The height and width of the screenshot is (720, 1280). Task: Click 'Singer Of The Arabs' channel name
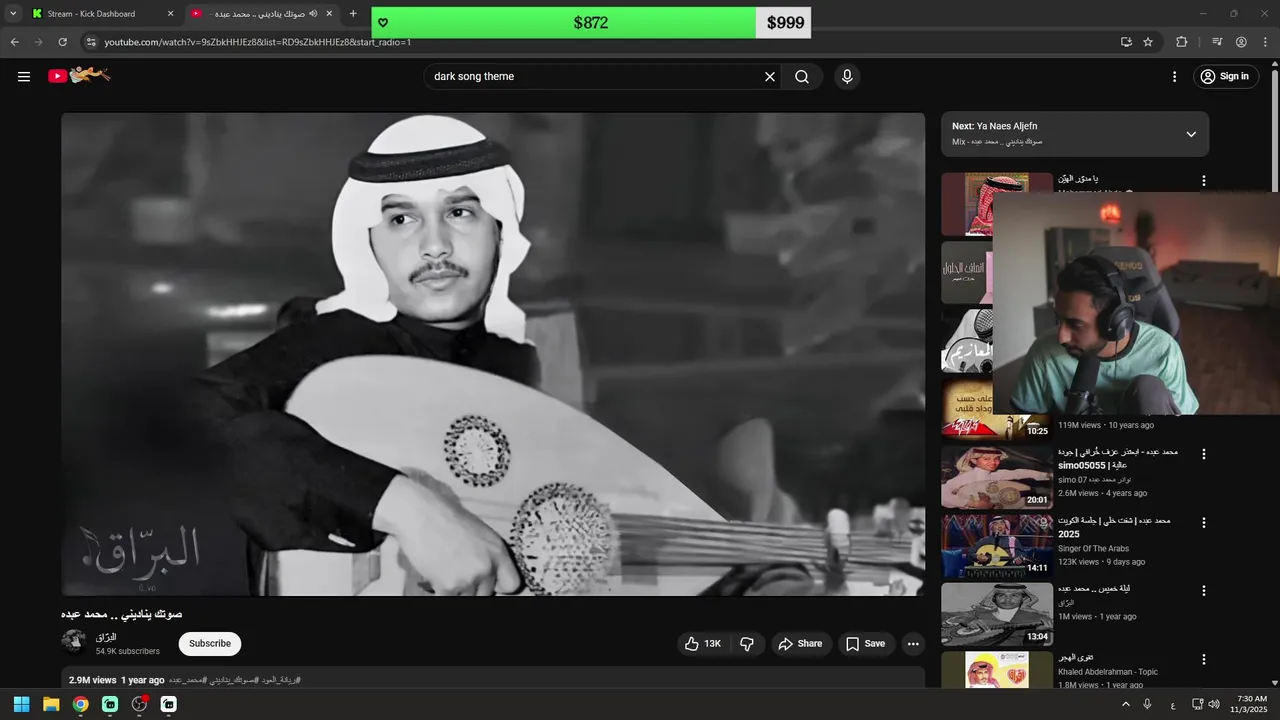pyautogui.click(x=1093, y=548)
